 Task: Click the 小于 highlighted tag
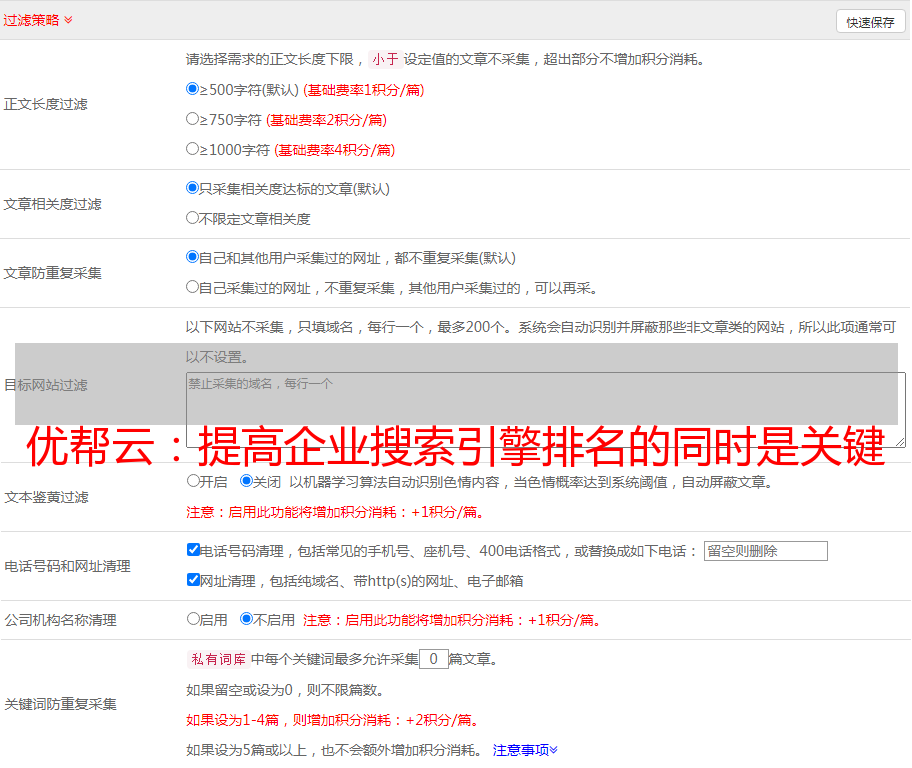point(386,59)
